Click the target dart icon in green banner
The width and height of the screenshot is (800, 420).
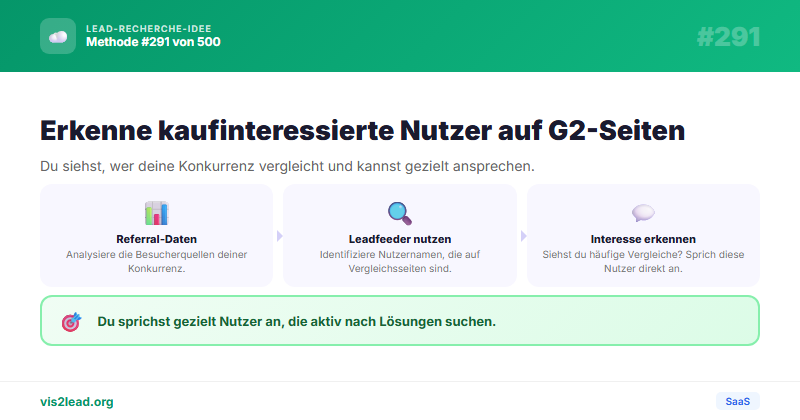point(71,322)
